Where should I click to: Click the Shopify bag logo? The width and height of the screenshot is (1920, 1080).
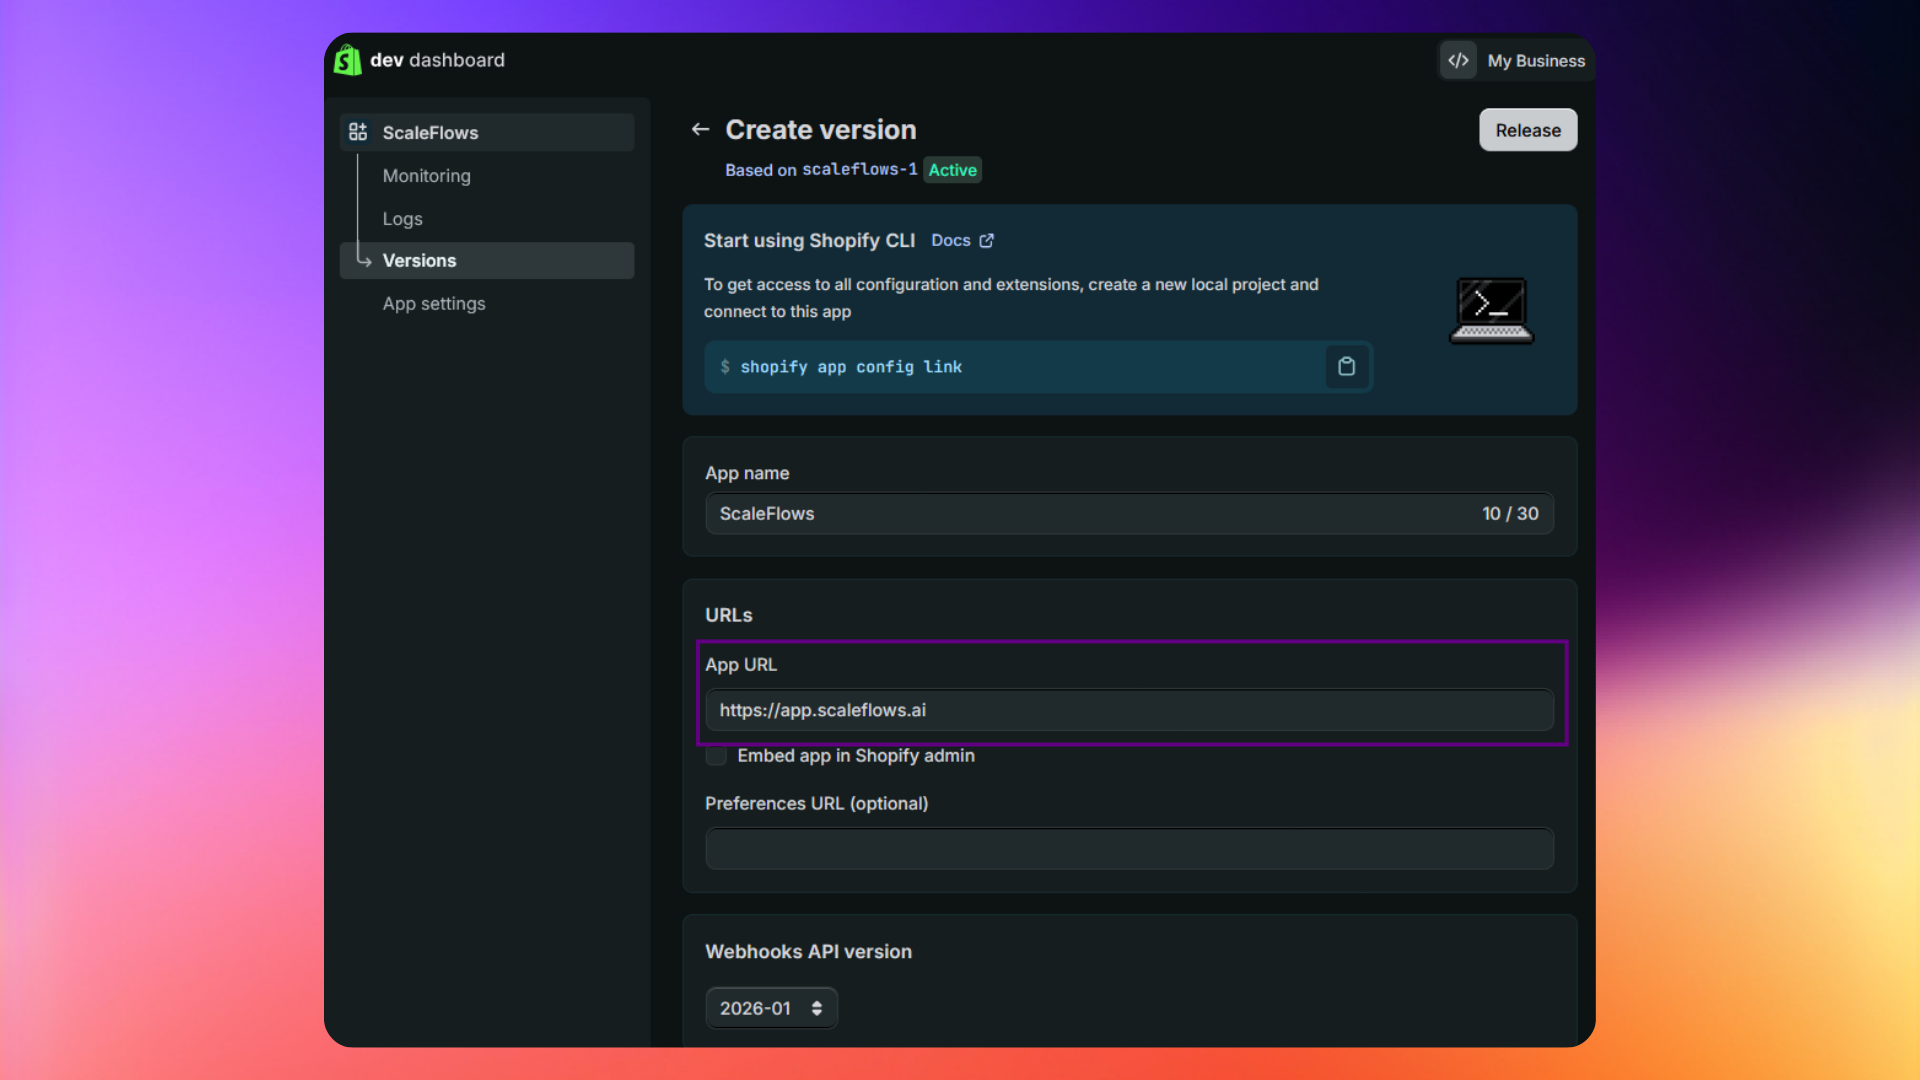point(347,60)
